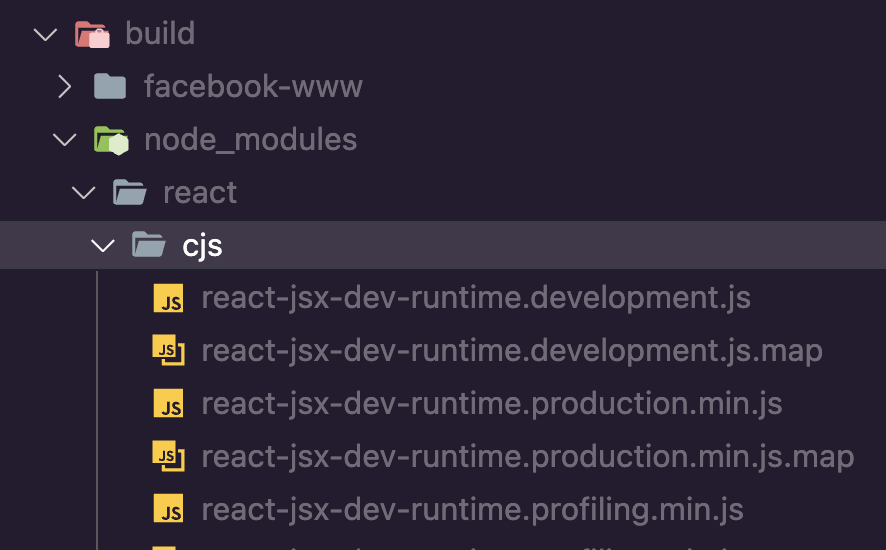Select the facebook-www folder label
The height and width of the screenshot is (550, 886).
pyautogui.click(x=253, y=86)
